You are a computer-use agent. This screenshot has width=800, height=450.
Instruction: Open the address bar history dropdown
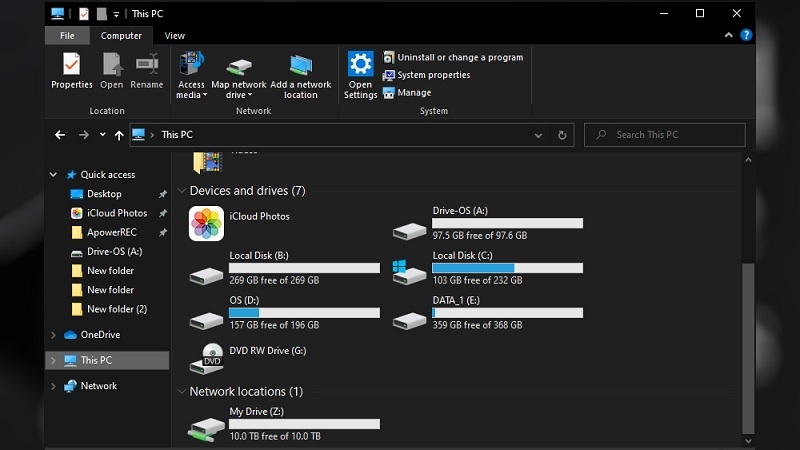click(x=538, y=135)
